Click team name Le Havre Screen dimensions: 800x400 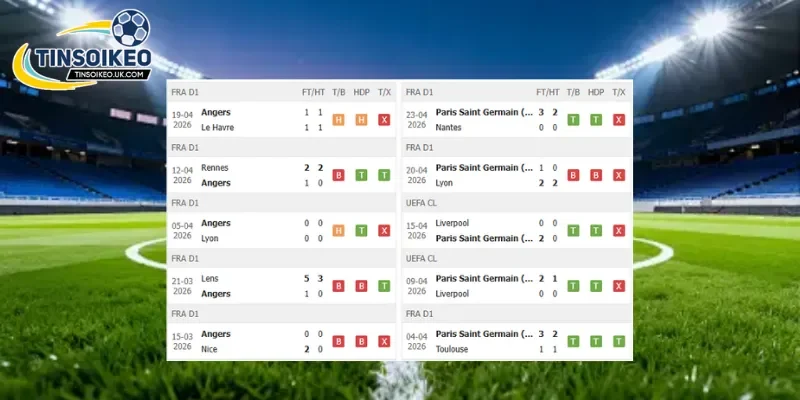217,128
